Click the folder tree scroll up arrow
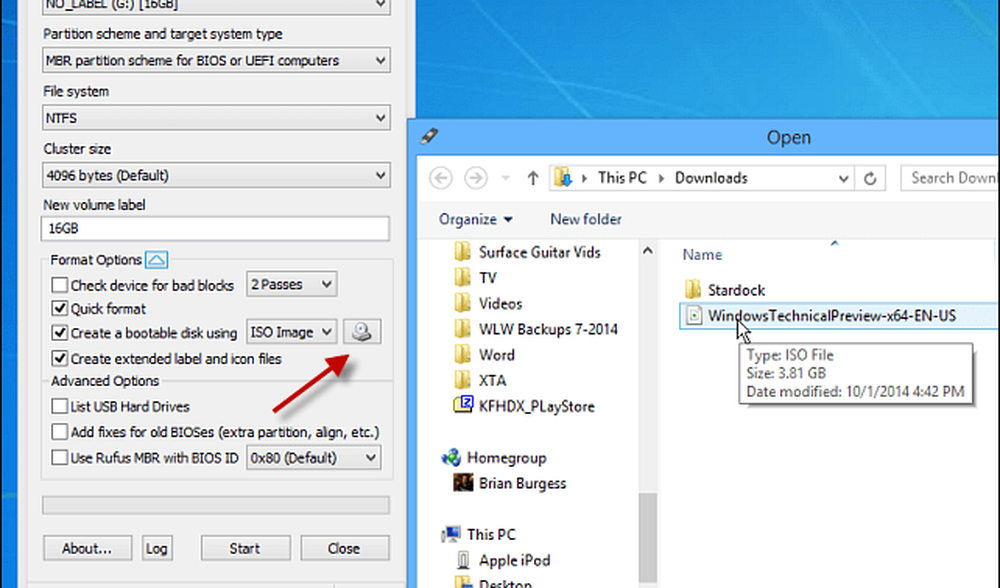This screenshot has height=588, width=1000. click(647, 251)
